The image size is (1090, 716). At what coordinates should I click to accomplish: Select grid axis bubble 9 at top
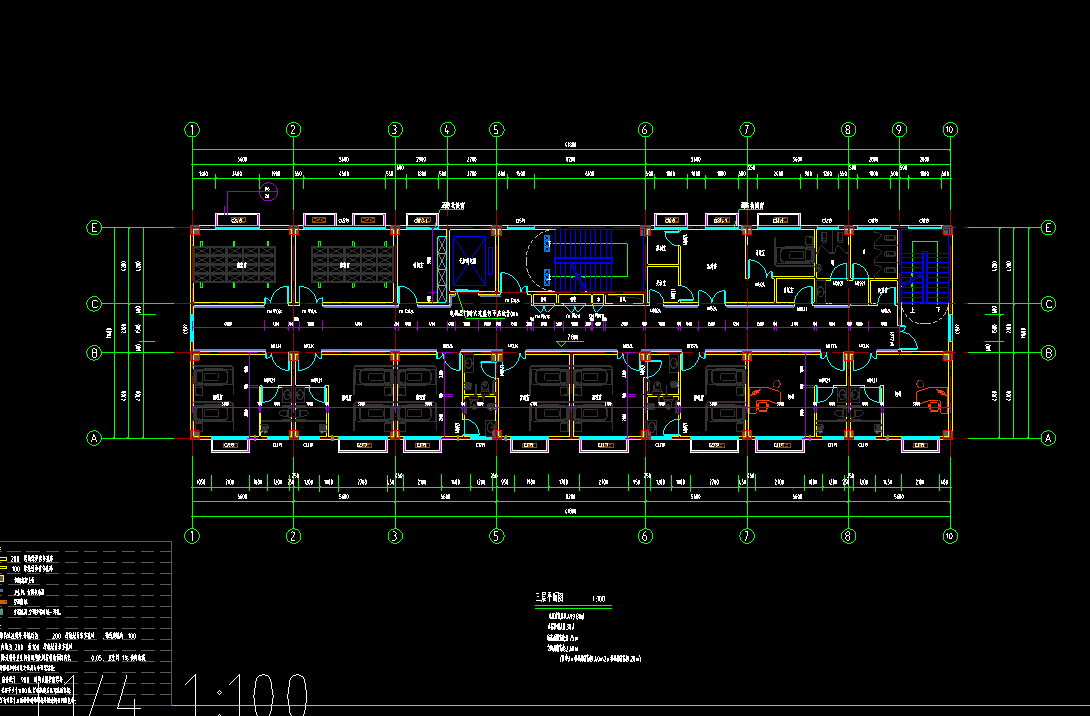[899, 130]
